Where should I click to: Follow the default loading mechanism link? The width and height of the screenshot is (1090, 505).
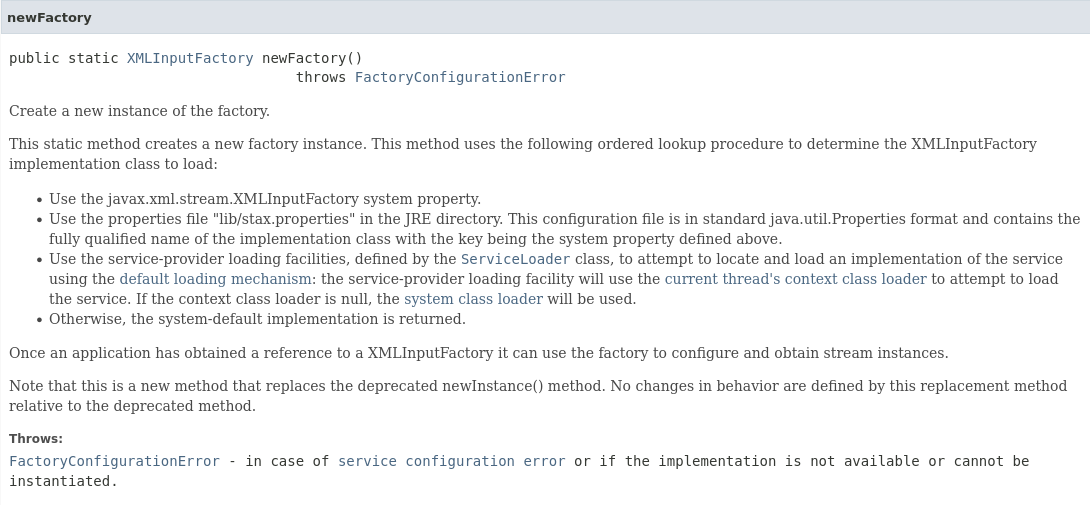215,279
